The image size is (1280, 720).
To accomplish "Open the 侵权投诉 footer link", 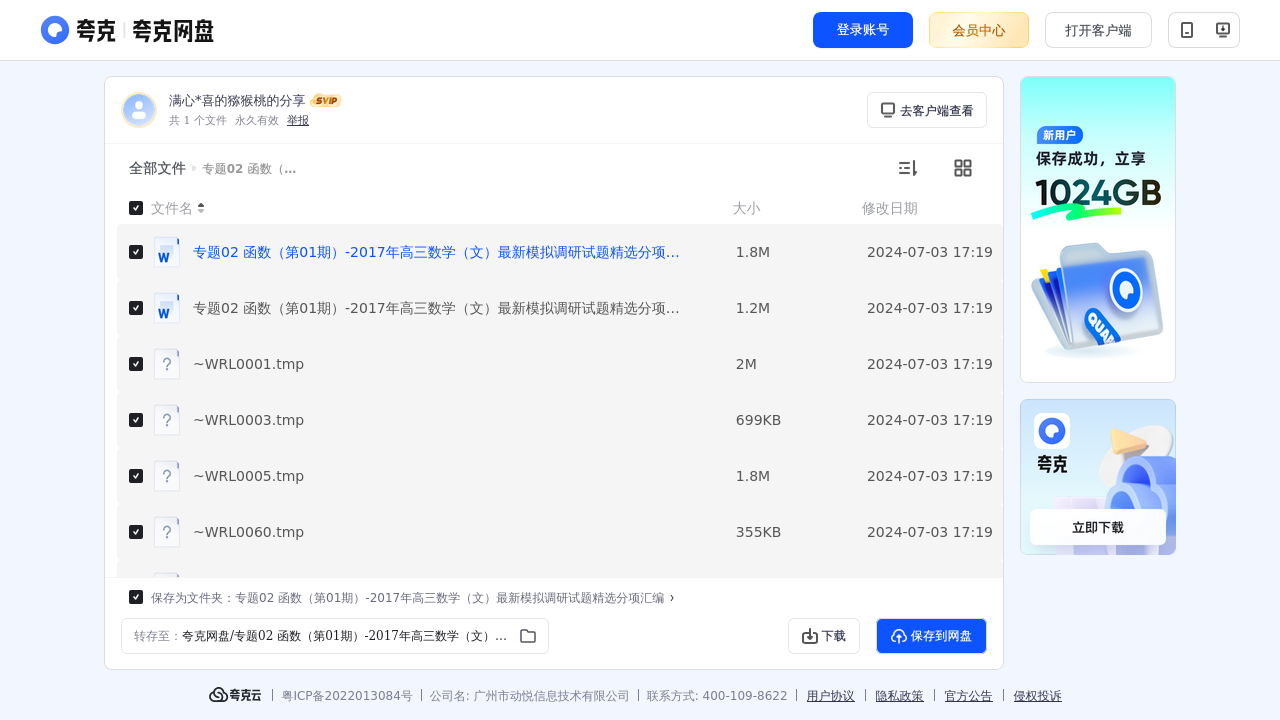I will [1038, 696].
